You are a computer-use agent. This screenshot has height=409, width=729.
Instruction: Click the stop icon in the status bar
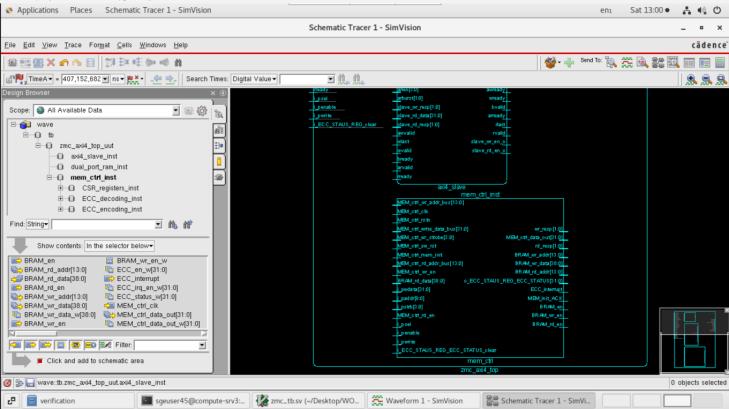pos(7,383)
